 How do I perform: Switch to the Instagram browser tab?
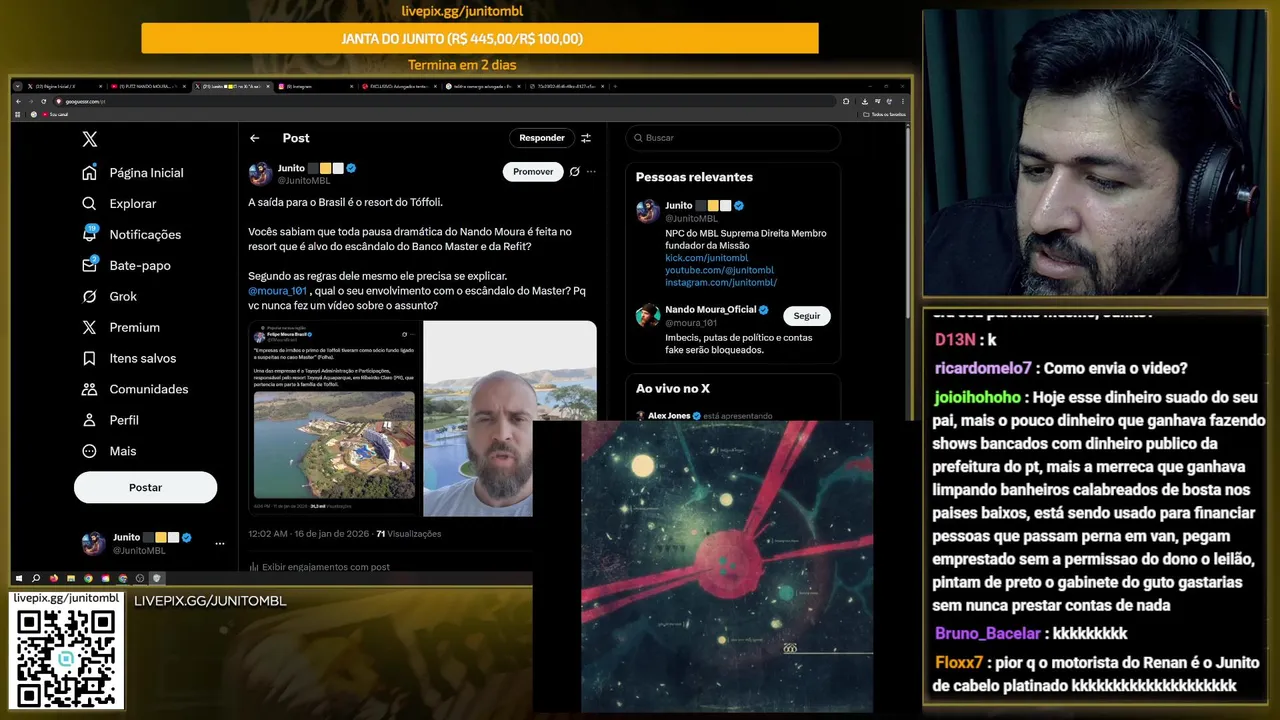click(316, 86)
